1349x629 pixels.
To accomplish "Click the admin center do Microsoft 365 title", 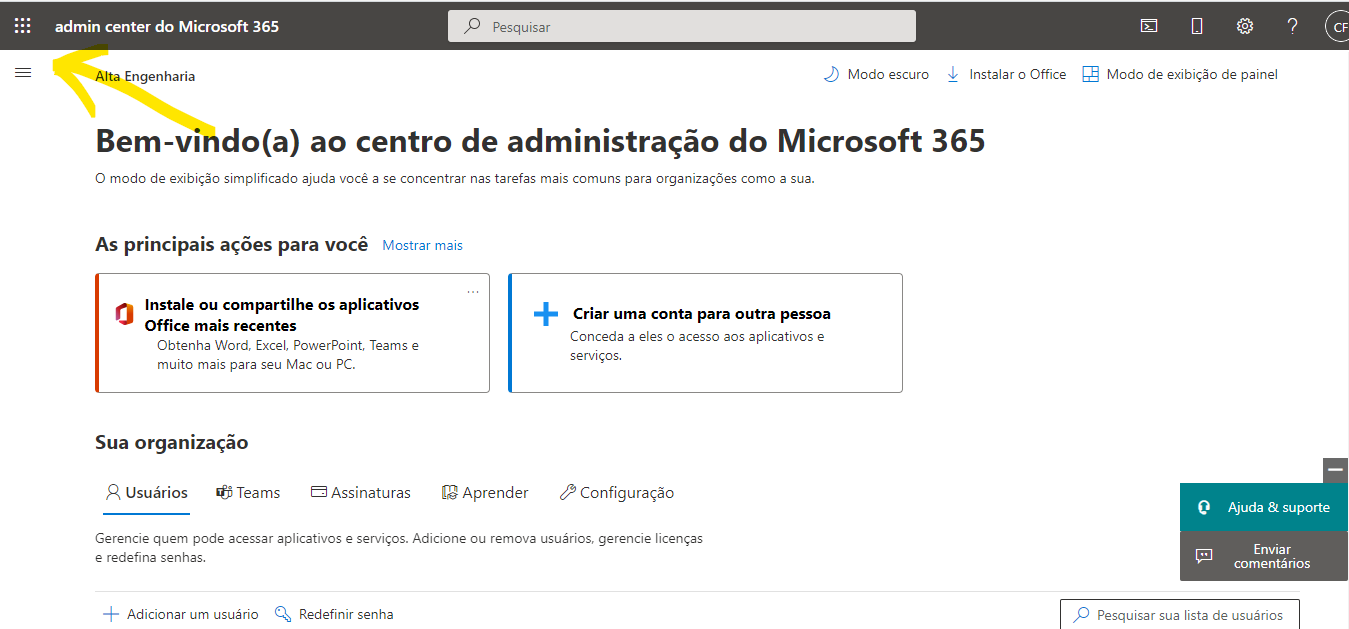I will pyautogui.click(x=167, y=26).
